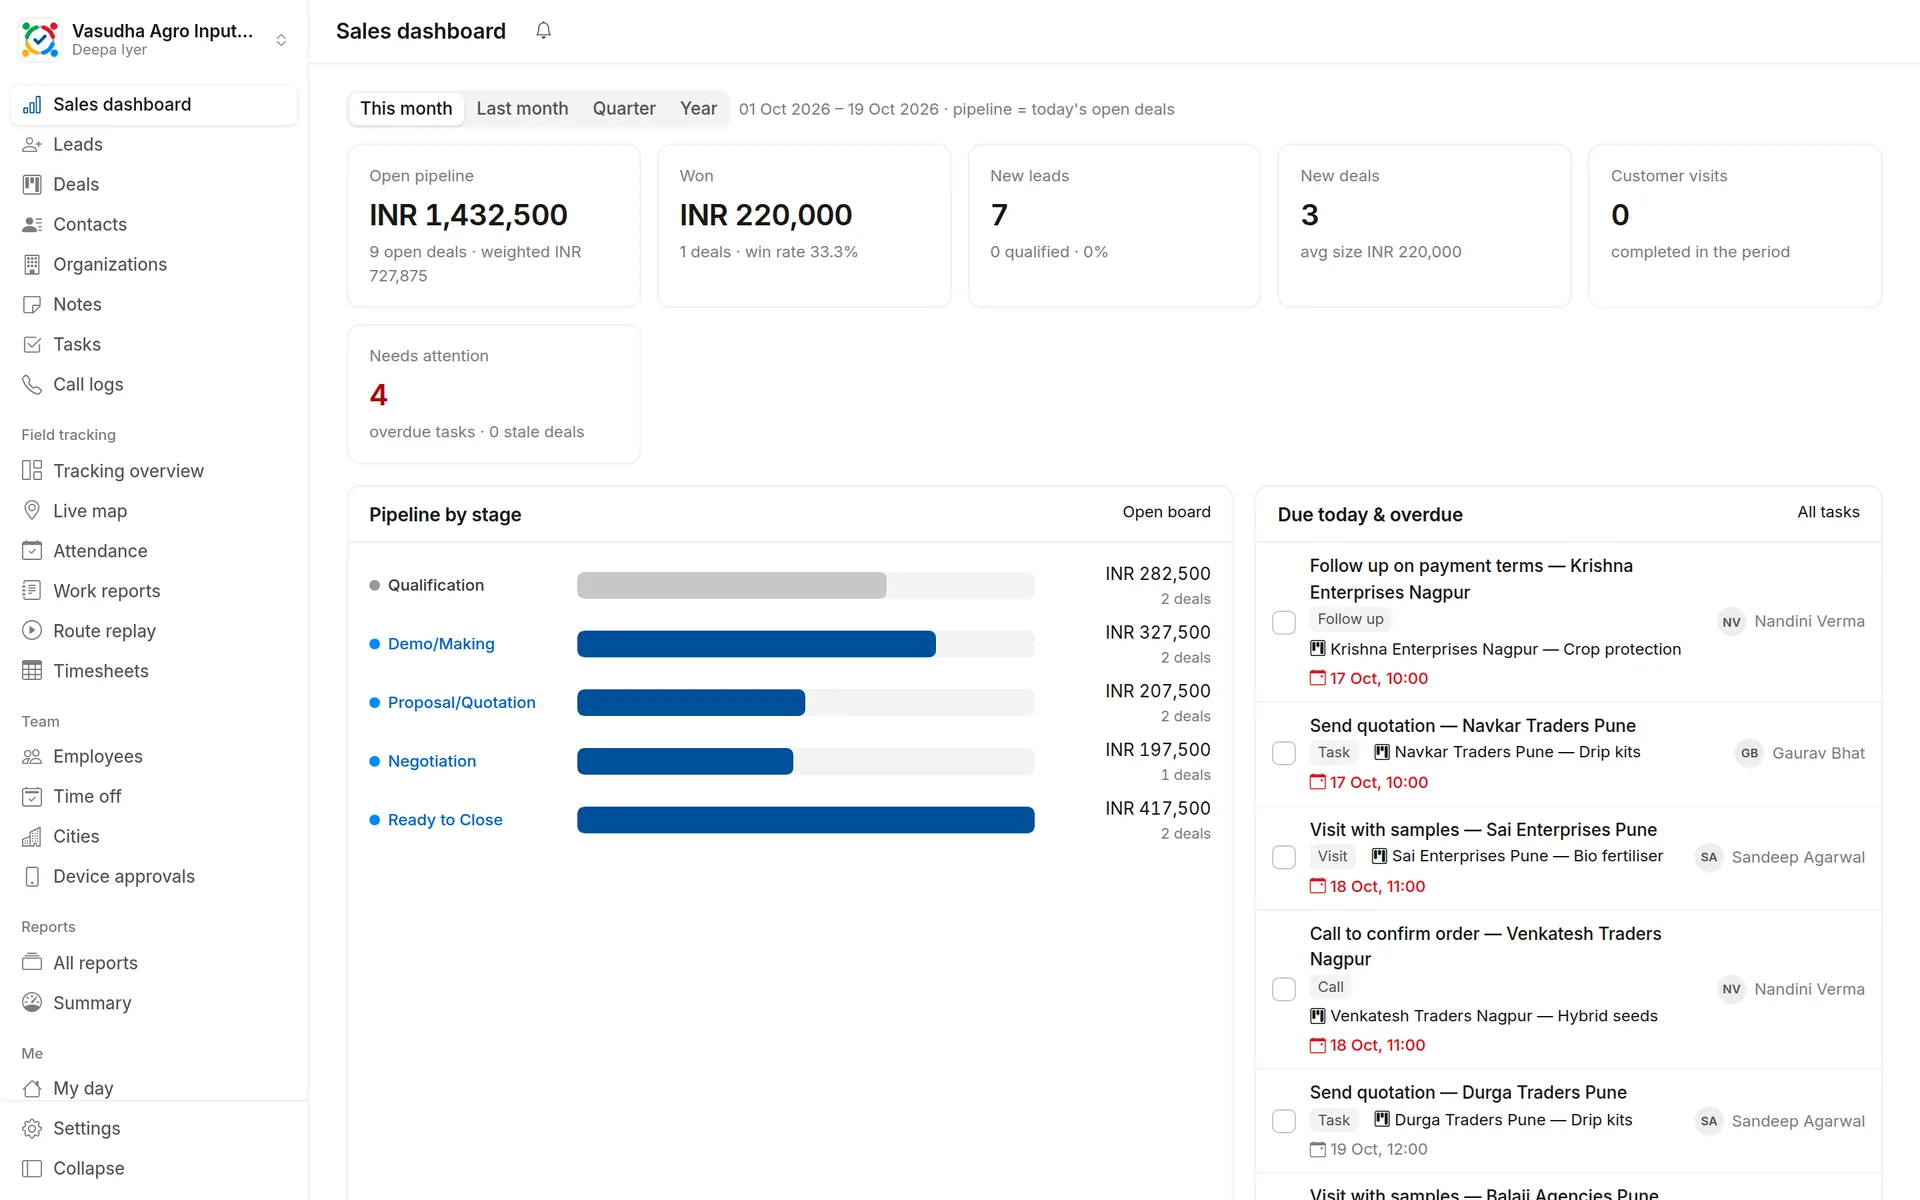Open the Ready to Close stage
The image size is (1920, 1200).
pyautogui.click(x=445, y=820)
